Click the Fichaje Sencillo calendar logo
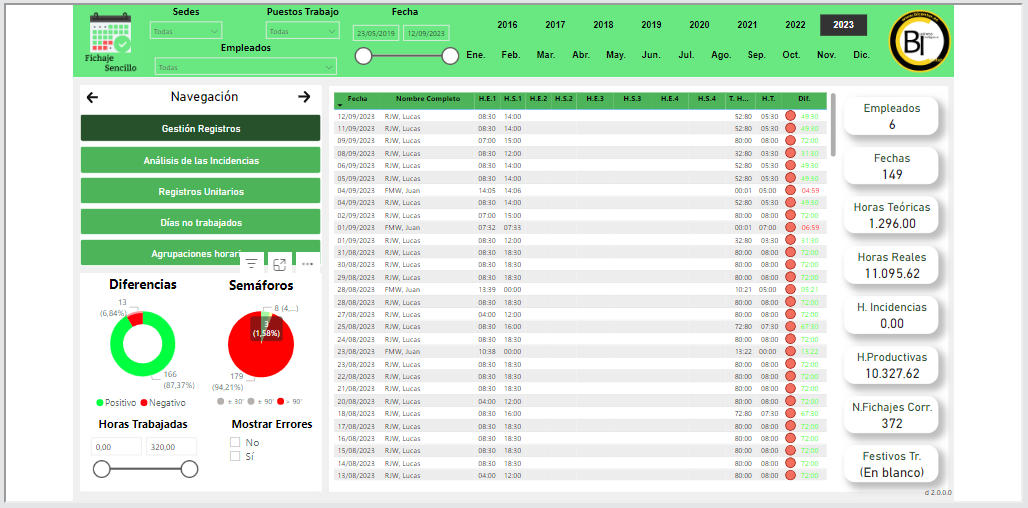 [109, 38]
